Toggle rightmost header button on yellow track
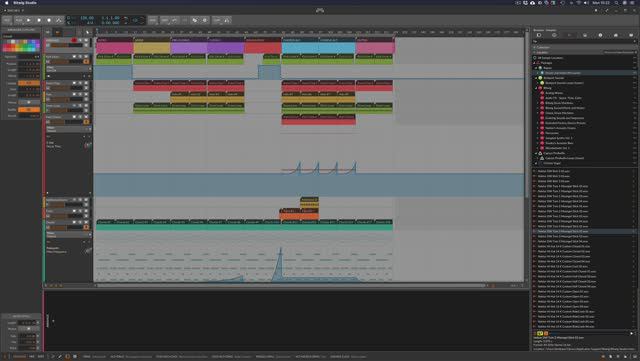Viewport: 640px width, 361px height. 86,94
